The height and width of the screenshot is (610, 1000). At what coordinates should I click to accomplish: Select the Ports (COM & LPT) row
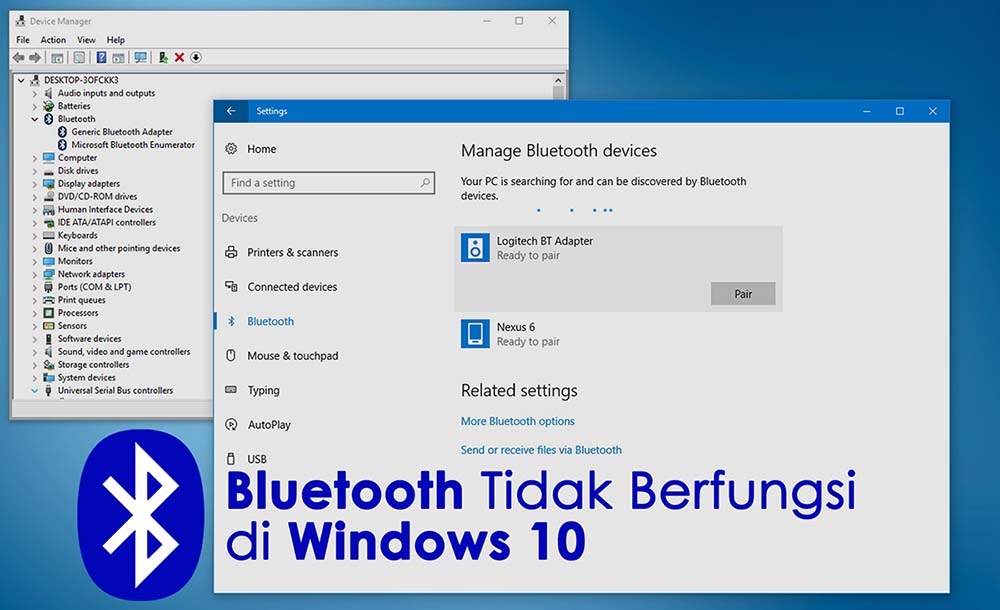coord(94,287)
